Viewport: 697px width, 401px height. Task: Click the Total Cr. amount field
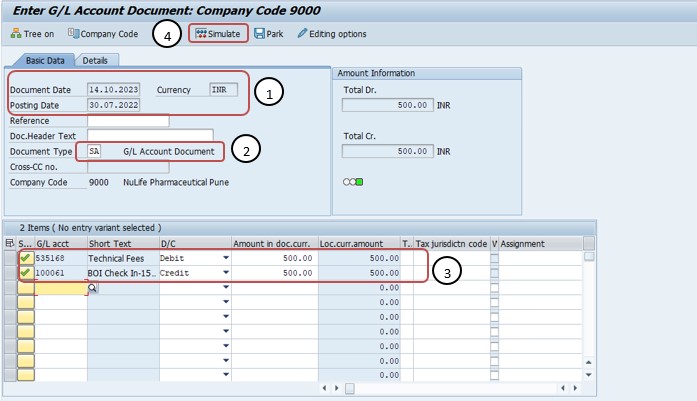click(x=388, y=151)
